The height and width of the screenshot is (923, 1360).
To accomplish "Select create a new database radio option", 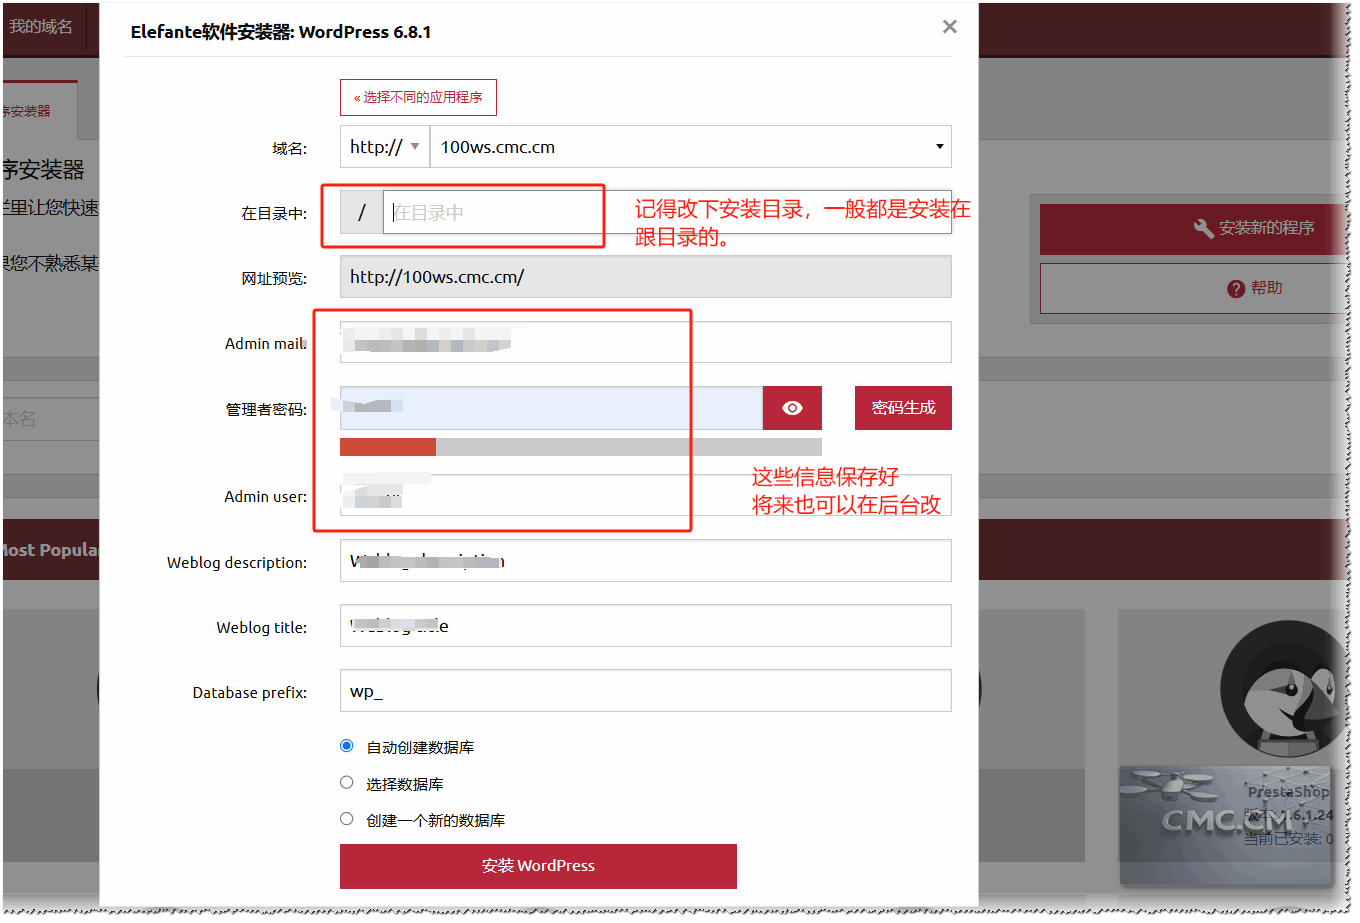I will 347,819.
